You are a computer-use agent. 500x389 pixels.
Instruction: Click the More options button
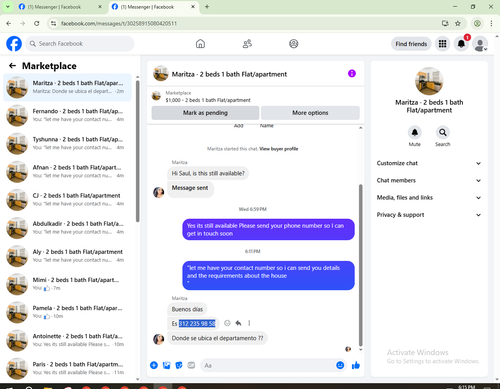[x=310, y=113]
